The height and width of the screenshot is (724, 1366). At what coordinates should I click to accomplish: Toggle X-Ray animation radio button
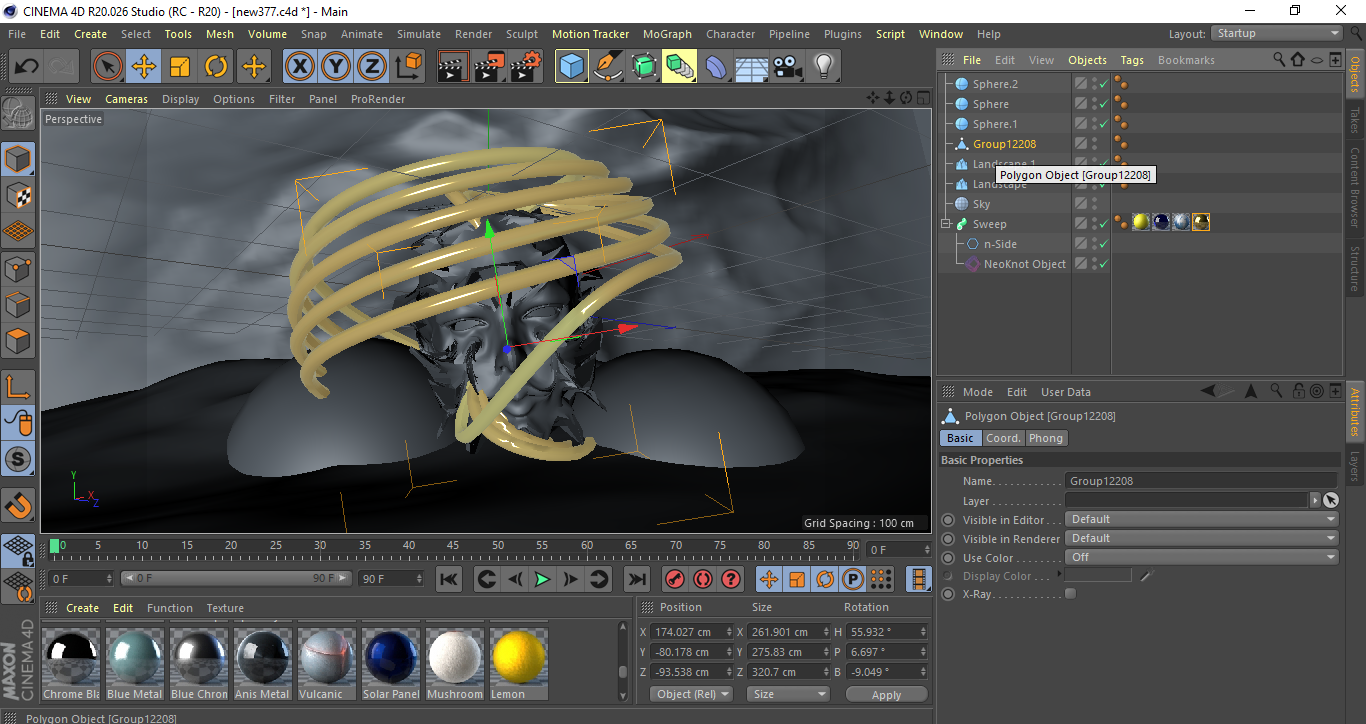point(948,594)
